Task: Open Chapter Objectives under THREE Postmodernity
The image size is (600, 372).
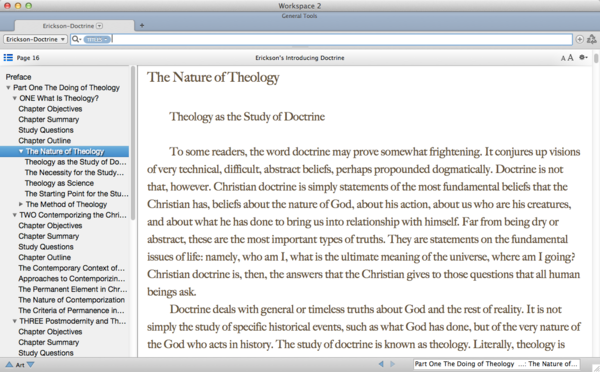Action: pyautogui.click(x=50, y=332)
